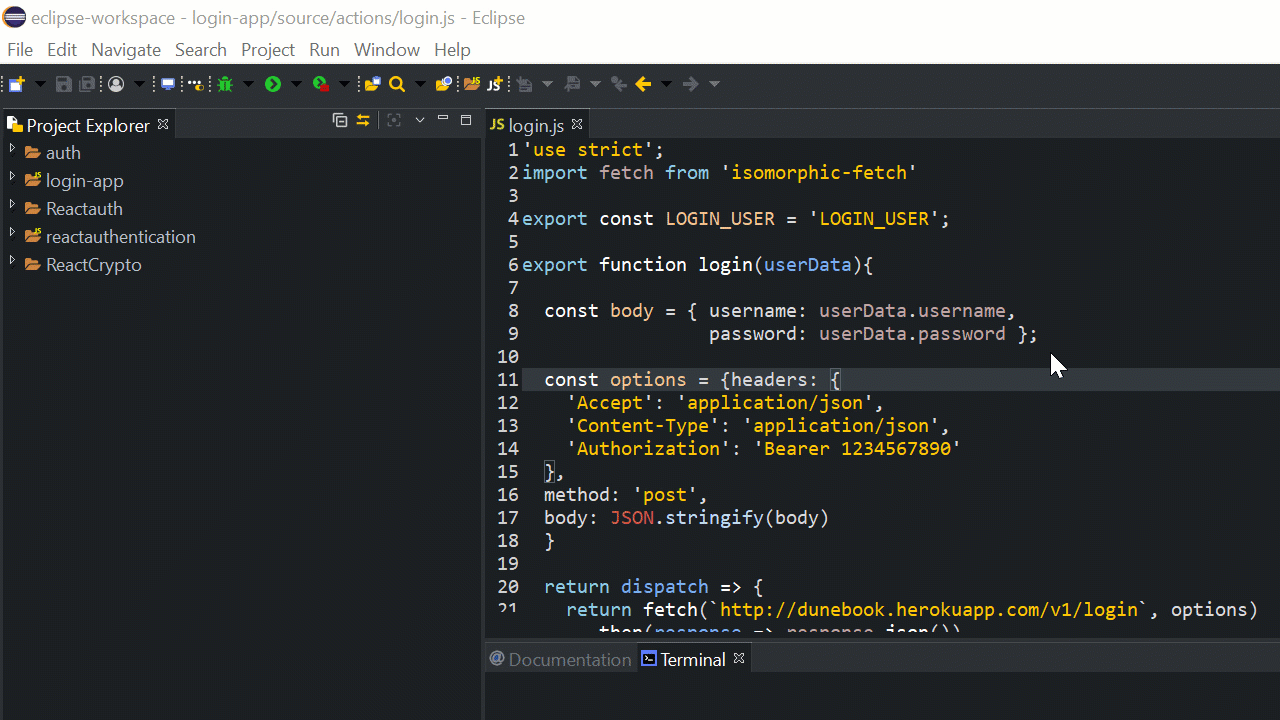The height and width of the screenshot is (720, 1280).
Task: Select the login-app project in the tree
Action: pyautogui.click(x=85, y=181)
